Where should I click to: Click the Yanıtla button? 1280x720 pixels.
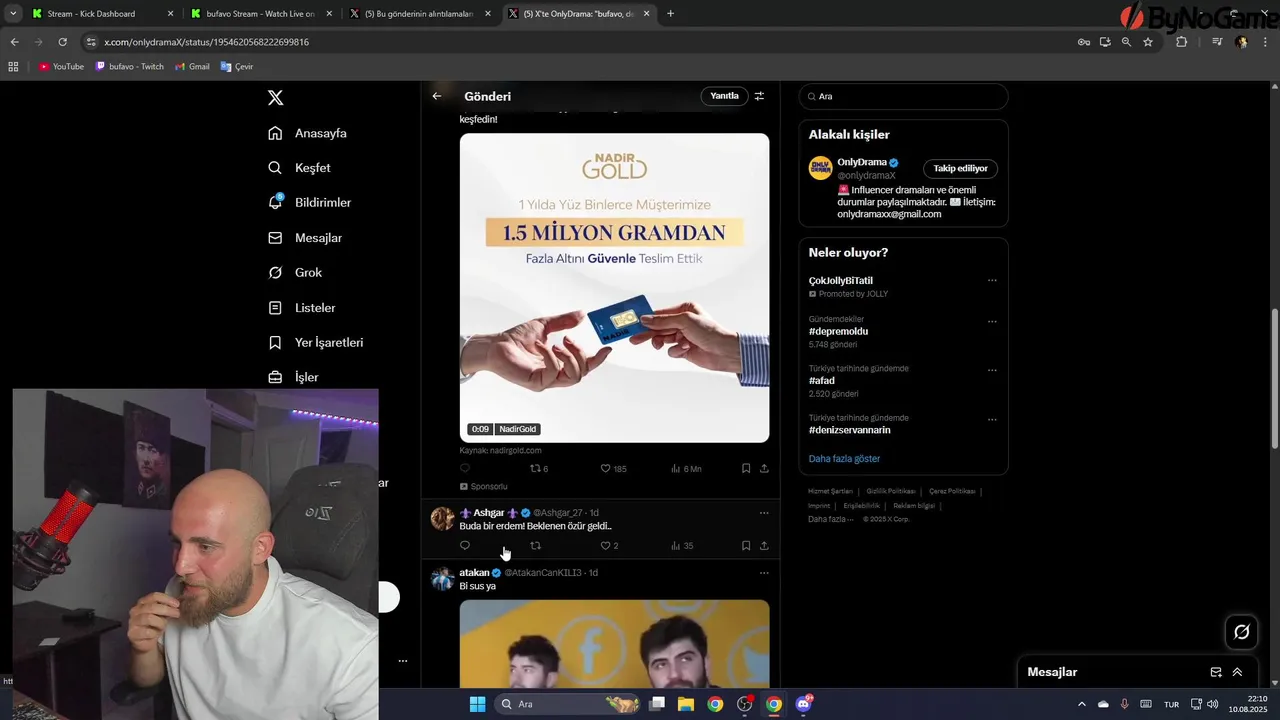click(x=724, y=96)
